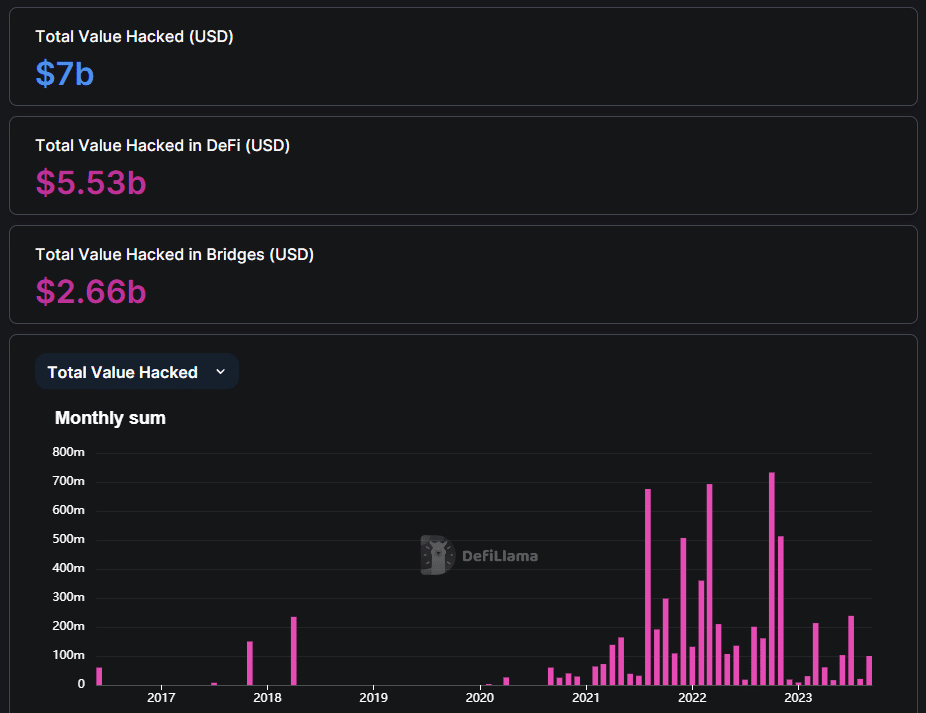Click the 2020 x-axis label

tap(480, 698)
